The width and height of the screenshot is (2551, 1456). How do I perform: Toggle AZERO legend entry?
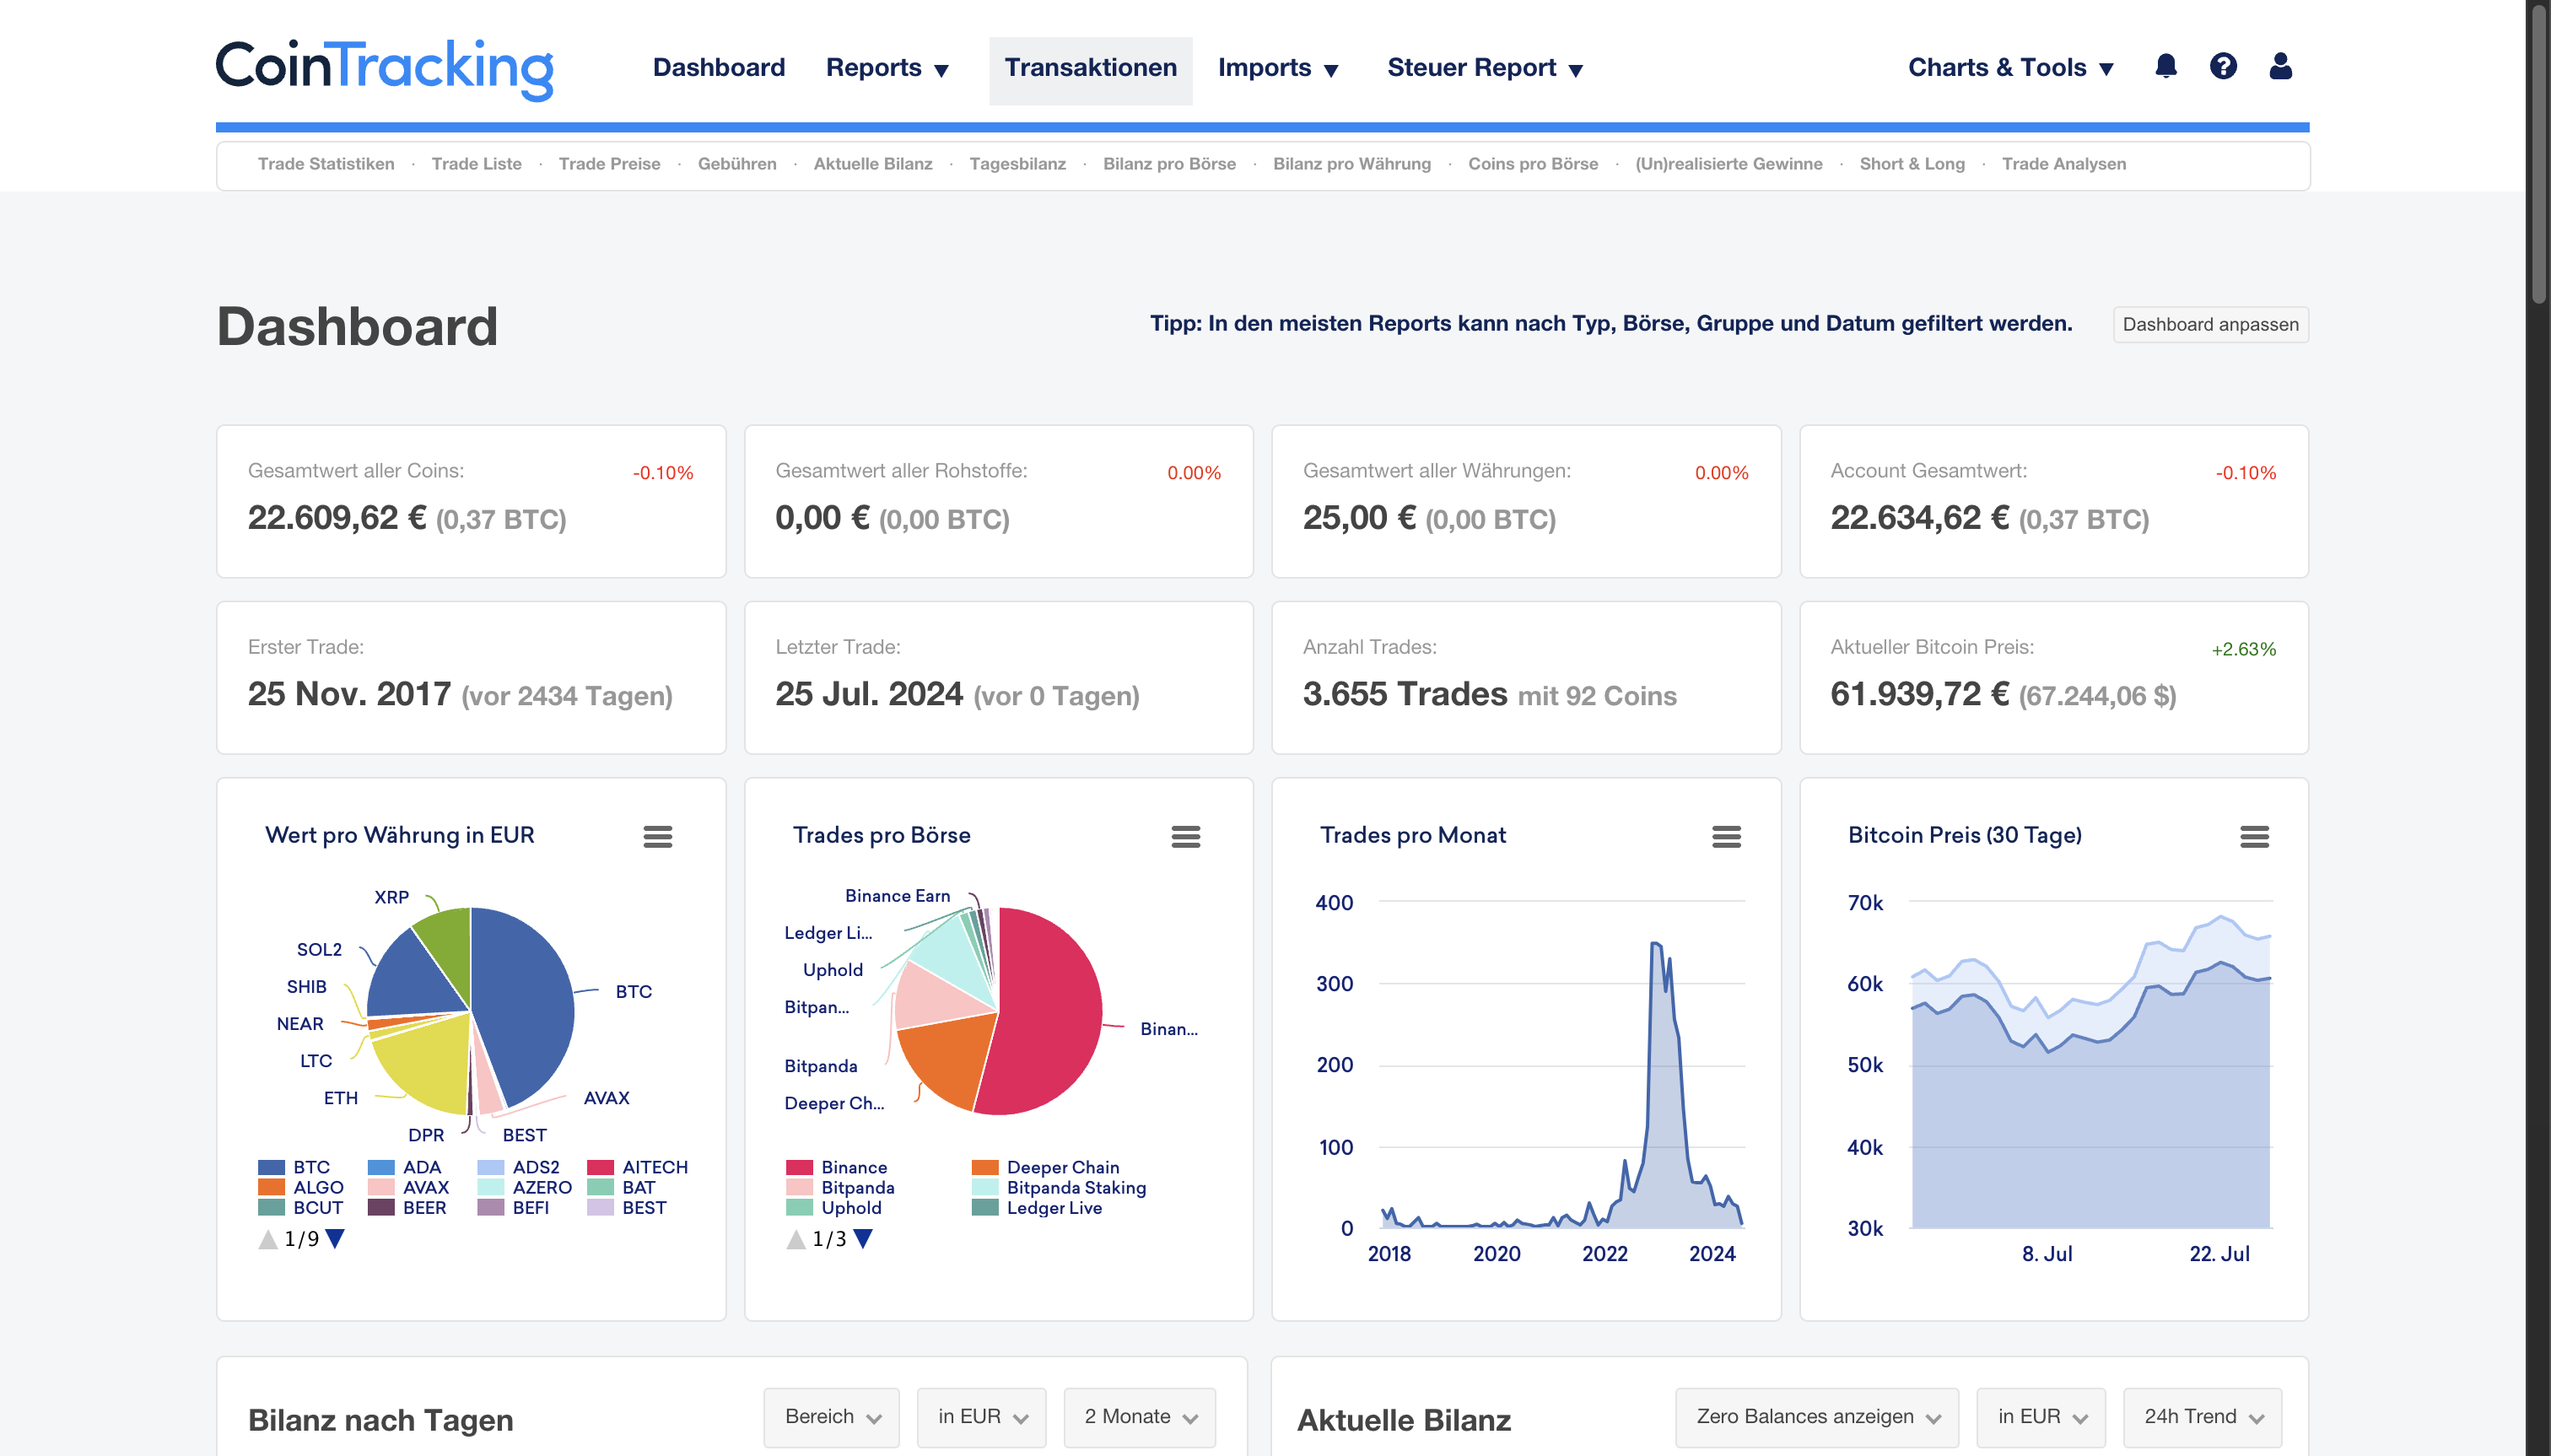tap(525, 1187)
